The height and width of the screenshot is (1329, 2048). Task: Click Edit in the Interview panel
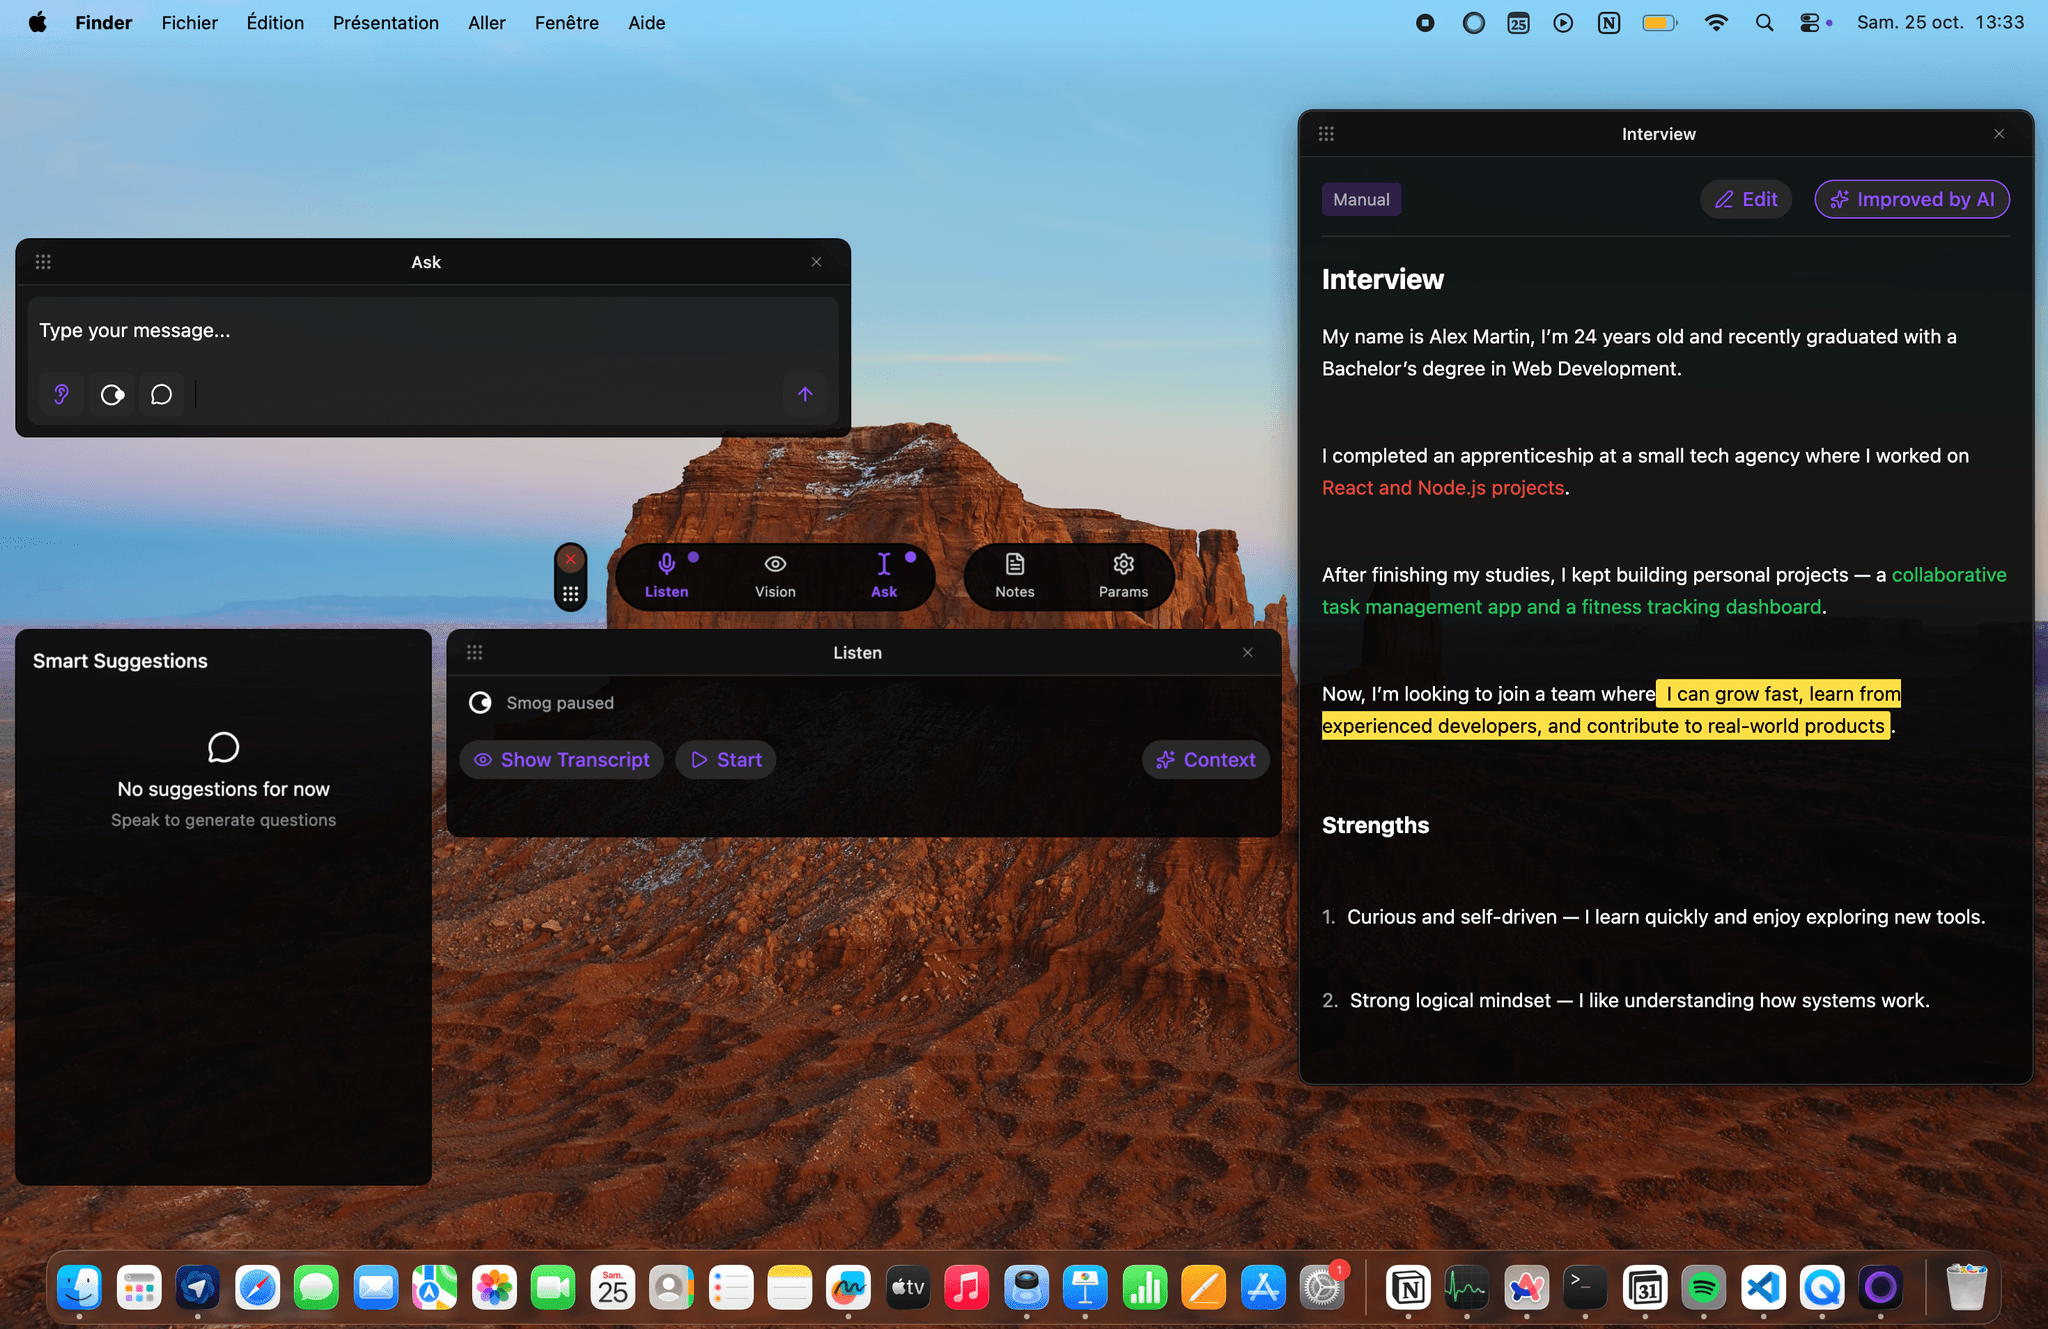pos(1746,199)
